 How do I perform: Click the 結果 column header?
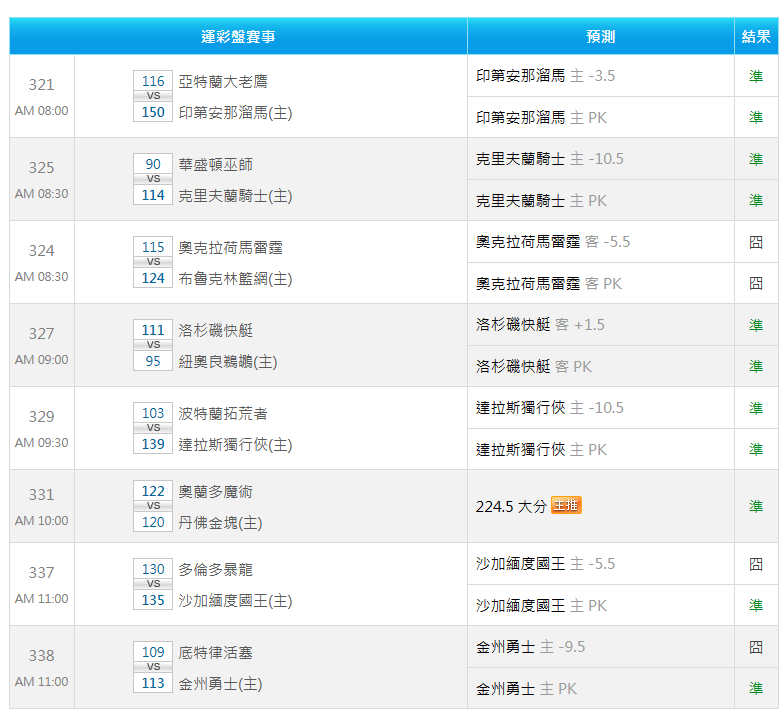[756, 36]
